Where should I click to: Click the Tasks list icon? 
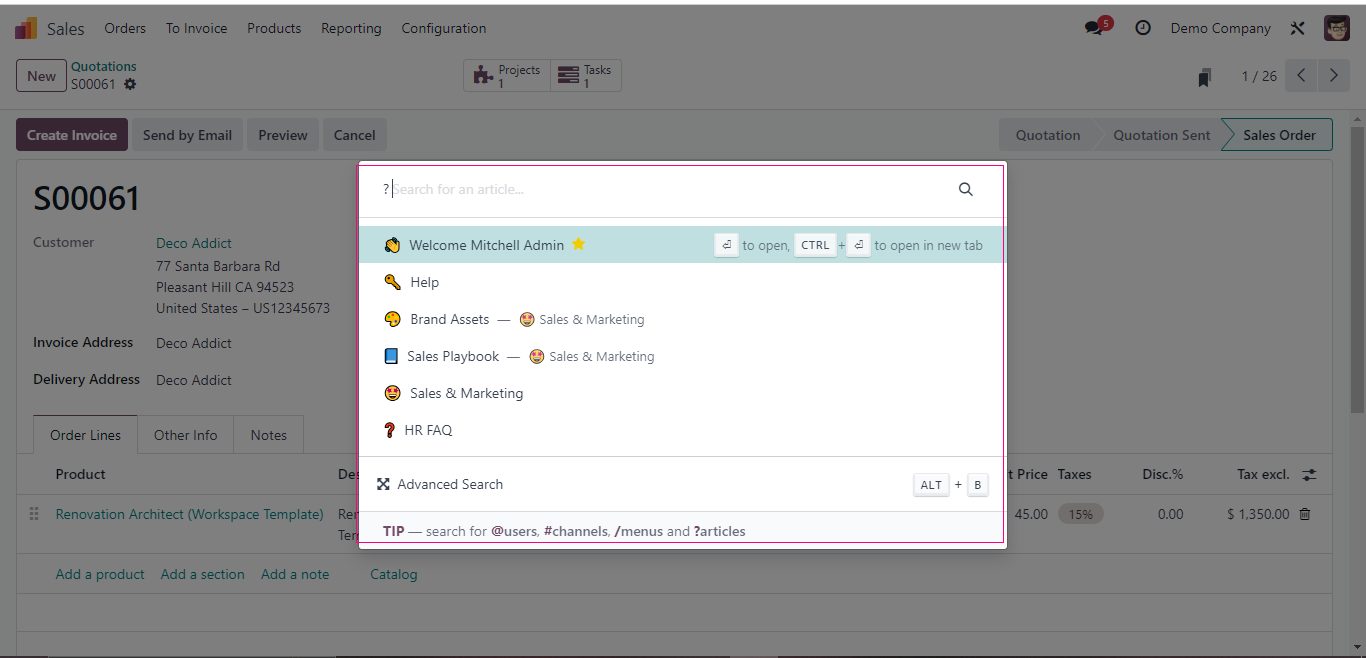[x=568, y=75]
